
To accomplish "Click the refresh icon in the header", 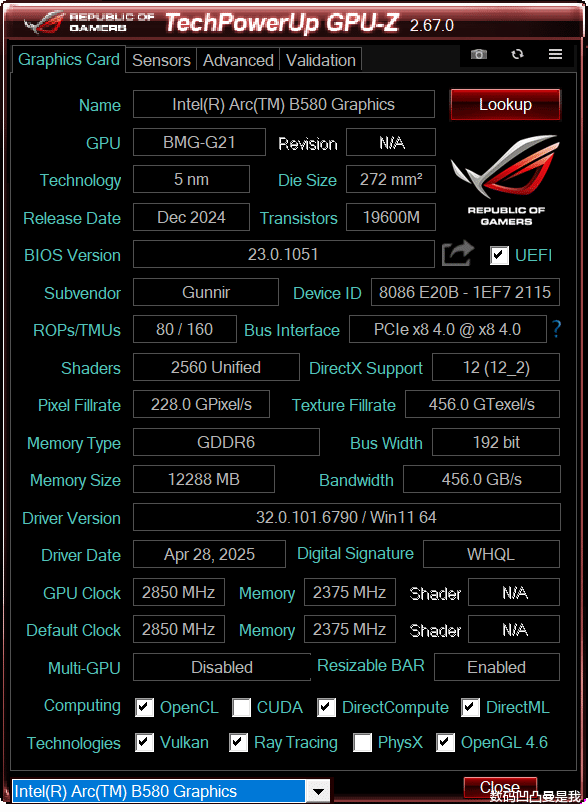I will click(517, 54).
